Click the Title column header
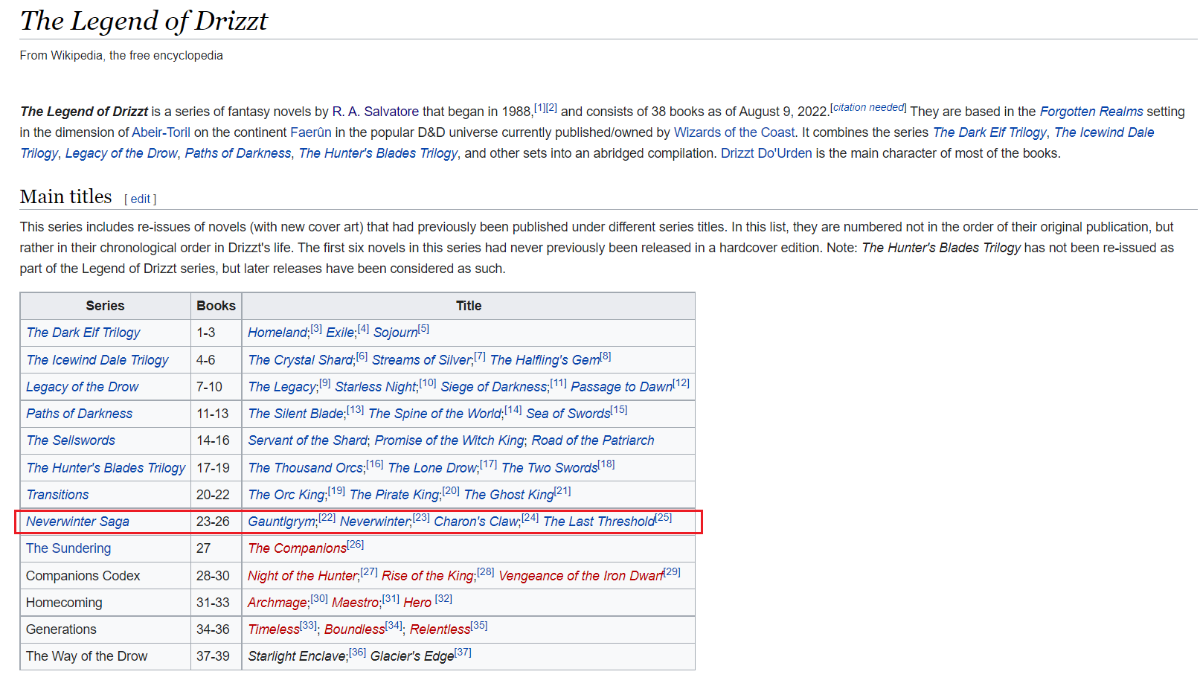Viewport: 1200px width, 686px height. tap(468, 306)
